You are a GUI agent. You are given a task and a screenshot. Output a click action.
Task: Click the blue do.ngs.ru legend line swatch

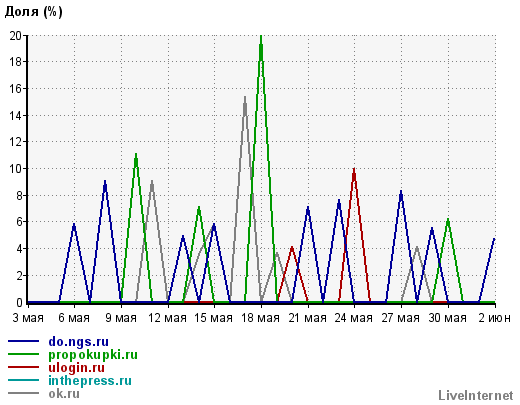[23, 341]
